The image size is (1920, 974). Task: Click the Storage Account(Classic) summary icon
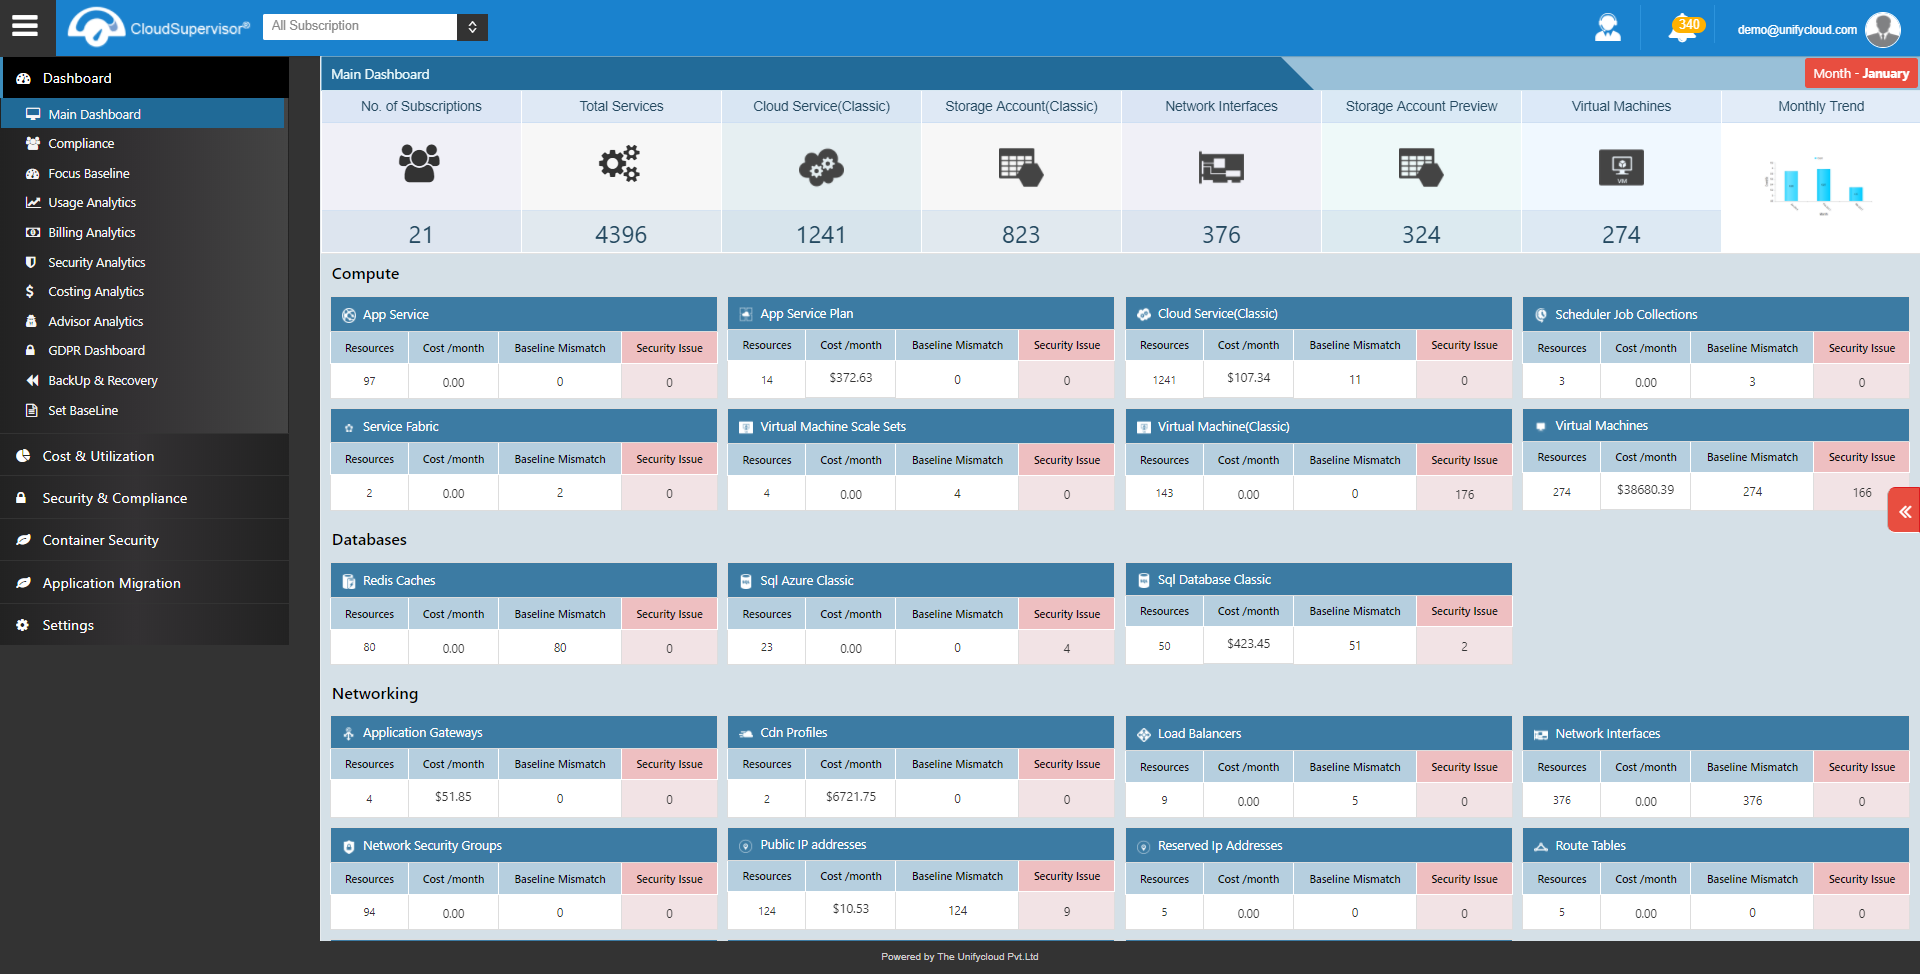tap(1021, 167)
